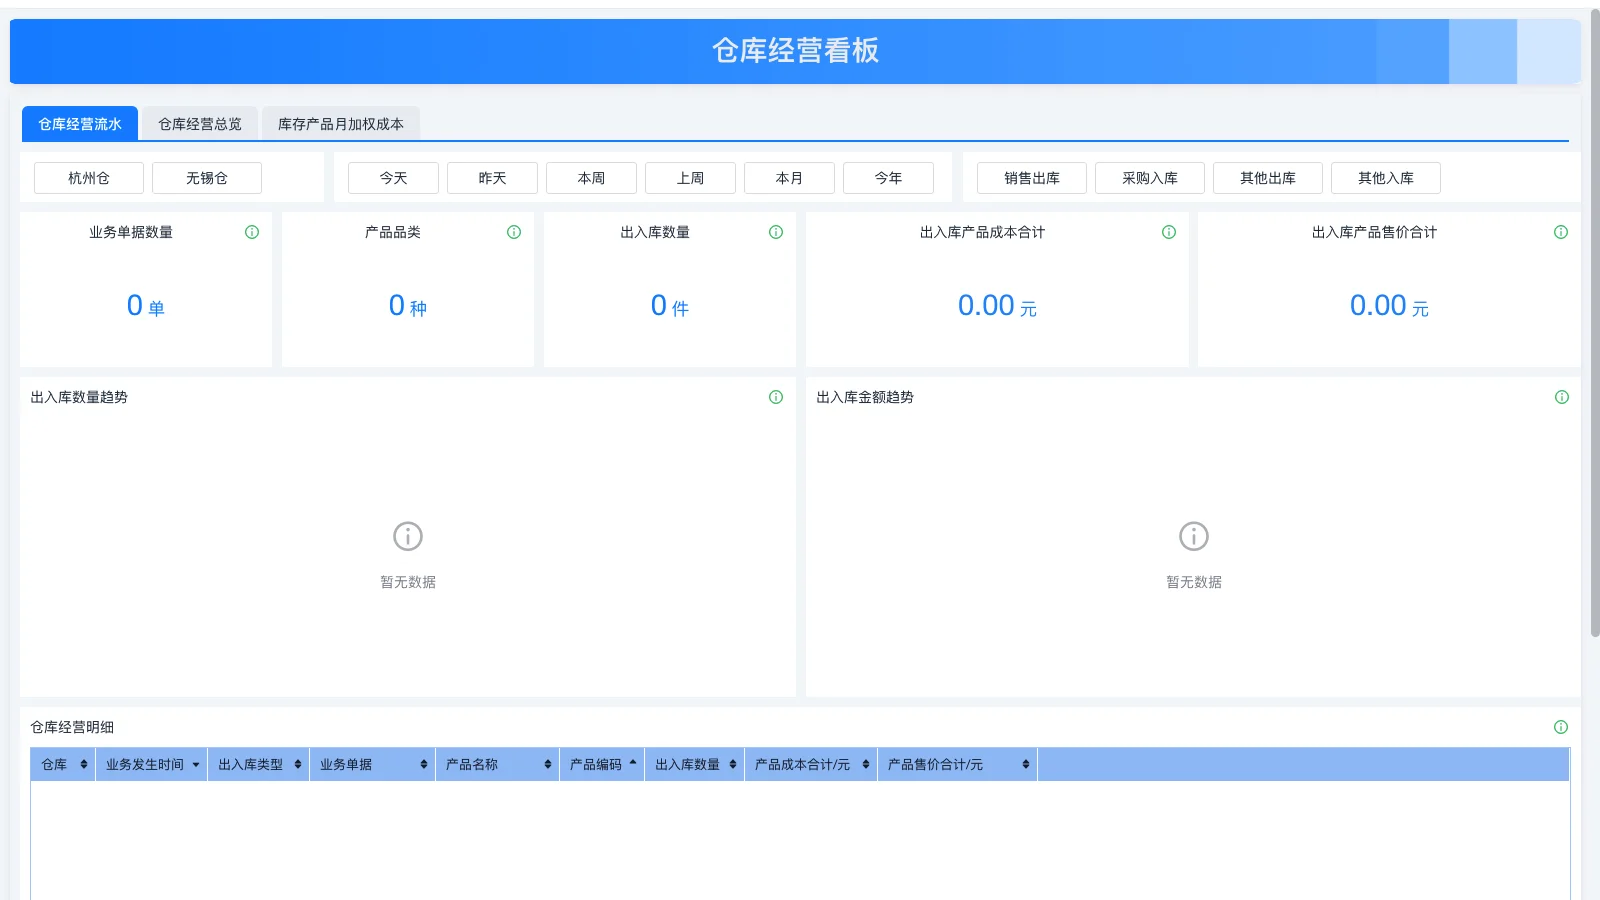Open the 出入库类型 column sort dropdown
The width and height of the screenshot is (1600, 900).
pos(296,764)
